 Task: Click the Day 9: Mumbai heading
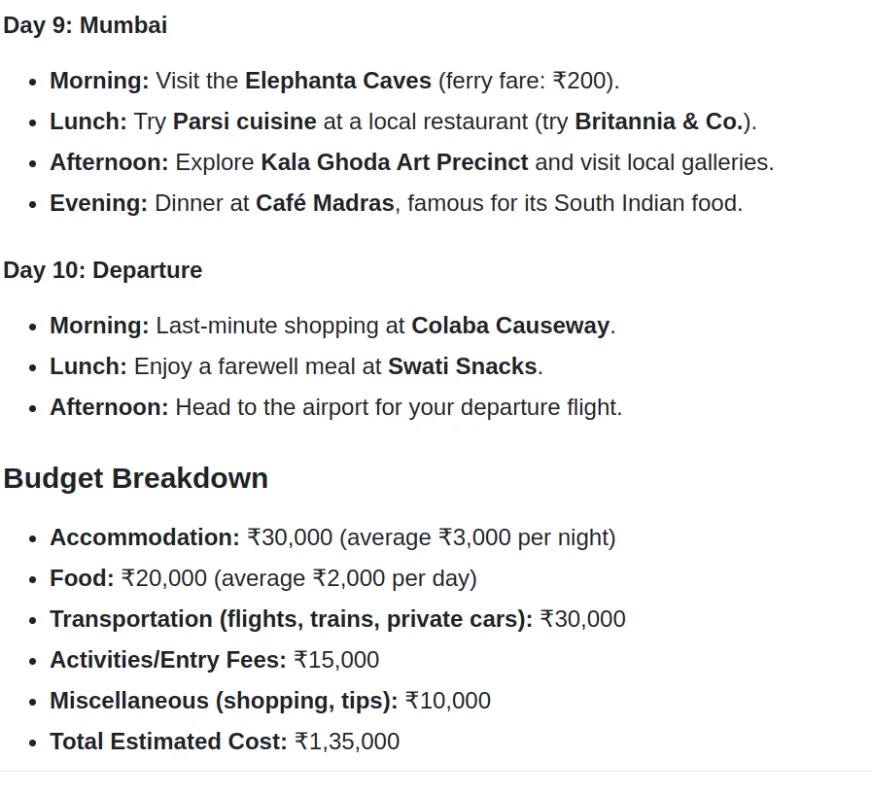coord(85,26)
